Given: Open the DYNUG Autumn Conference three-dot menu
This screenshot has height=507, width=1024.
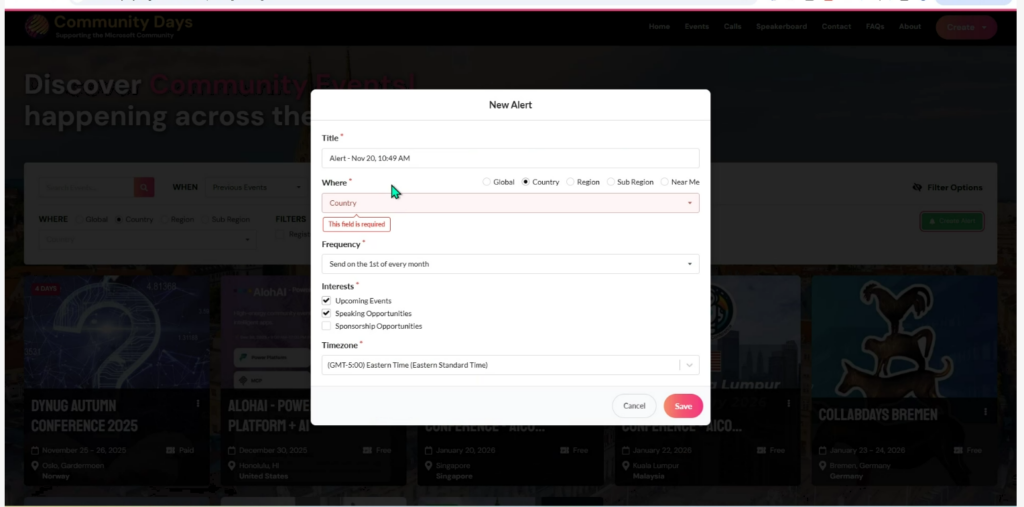Looking at the screenshot, I should click(x=198, y=404).
